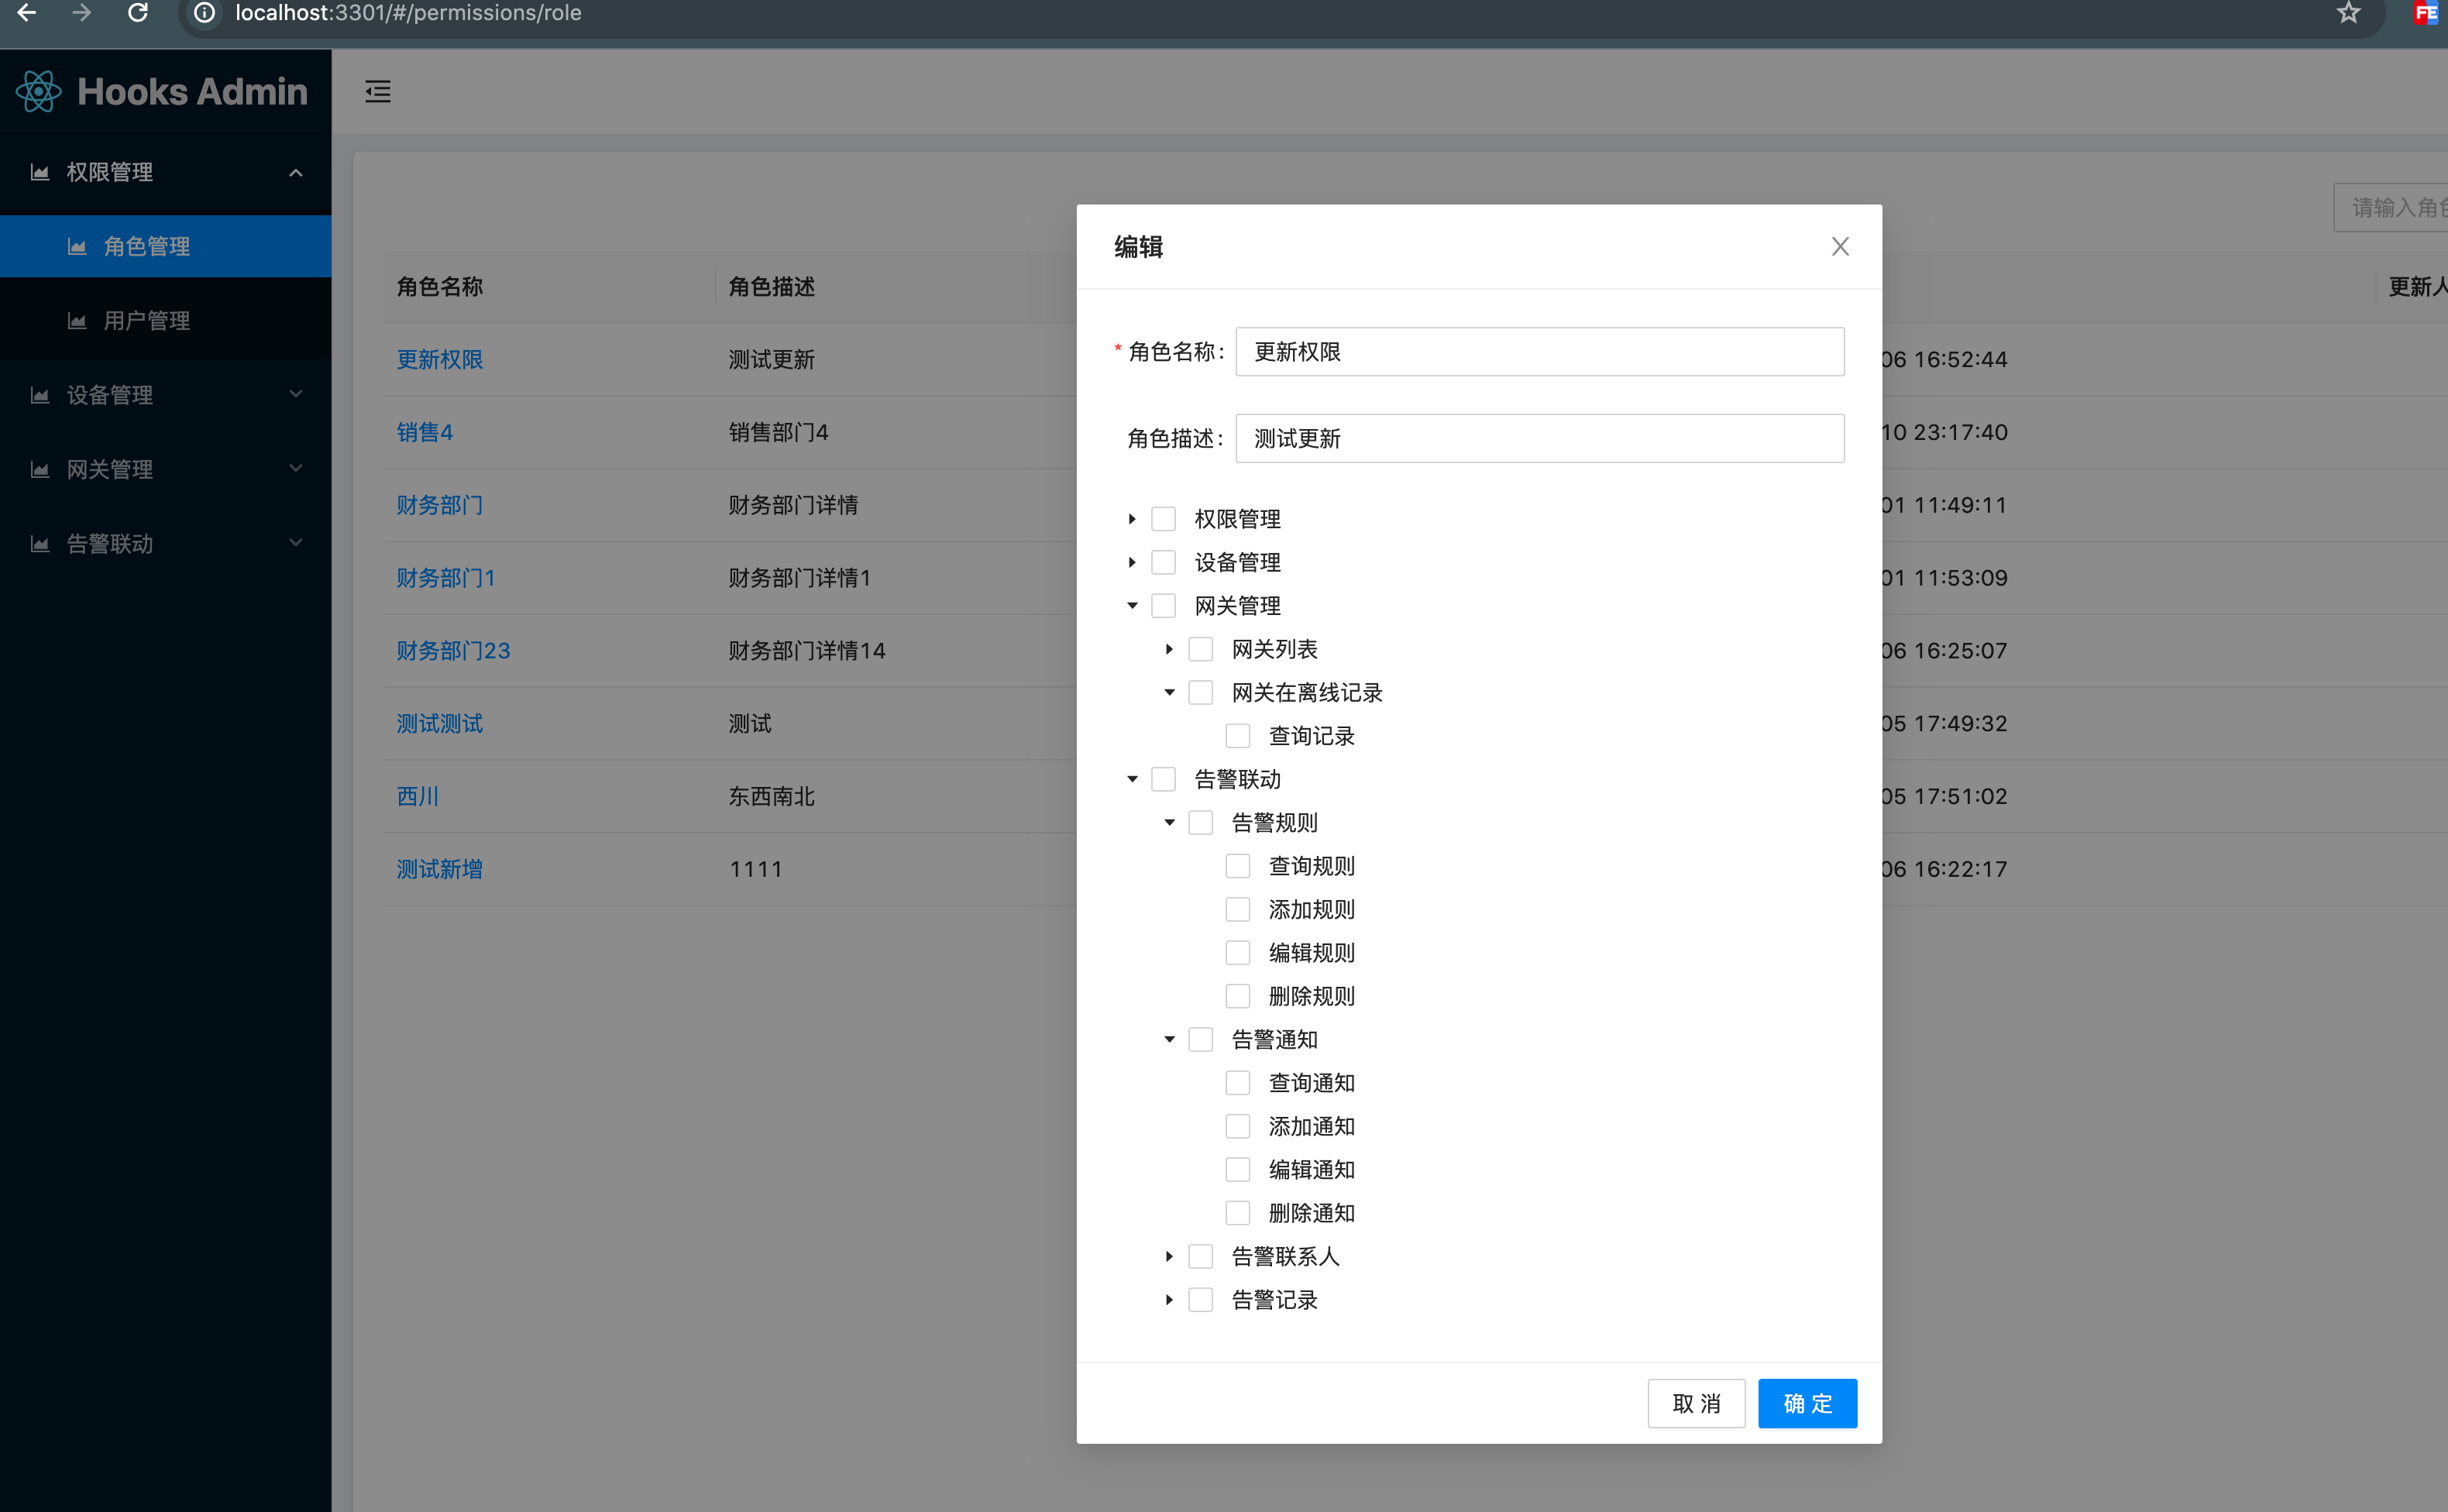The height and width of the screenshot is (1512, 2448).
Task: Open the 西川 role link
Action: click(x=418, y=796)
